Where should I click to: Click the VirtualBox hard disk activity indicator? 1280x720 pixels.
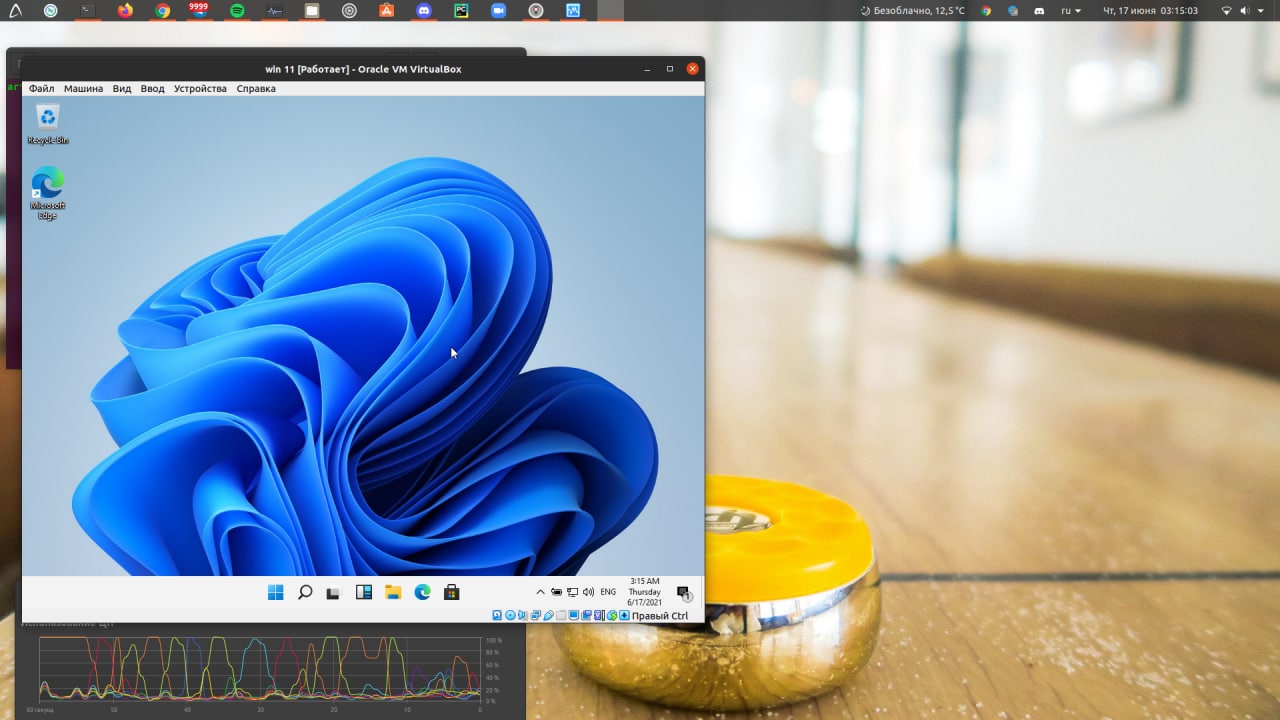tap(497, 616)
